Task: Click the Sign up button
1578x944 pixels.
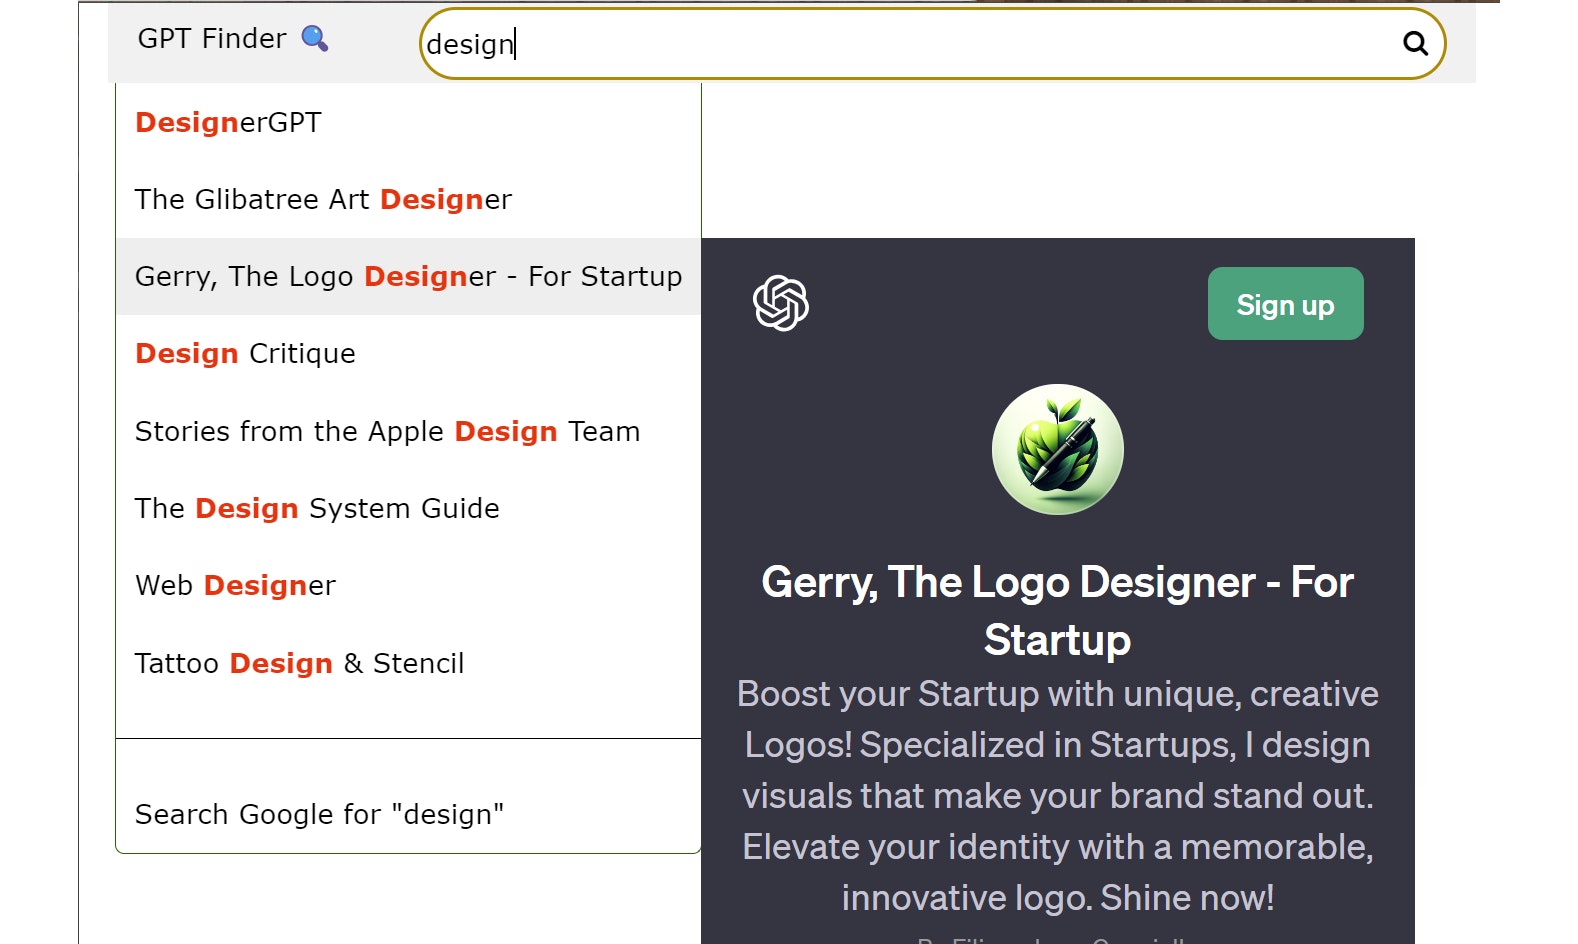Action: point(1285,304)
